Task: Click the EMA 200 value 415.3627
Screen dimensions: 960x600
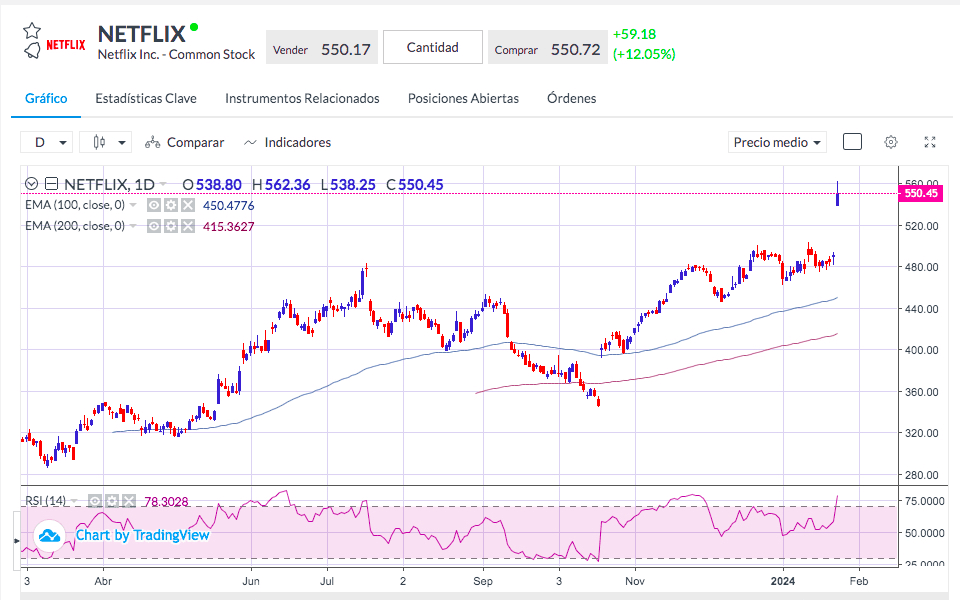Action: tap(228, 227)
